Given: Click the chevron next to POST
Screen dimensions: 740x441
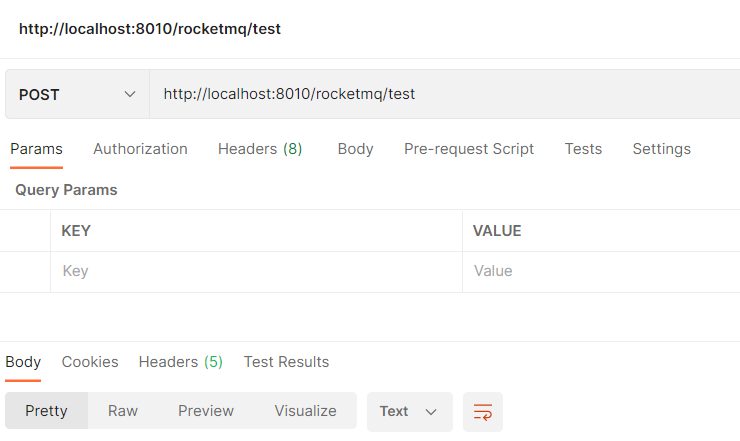Looking at the screenshot, I should coord(130,94).
